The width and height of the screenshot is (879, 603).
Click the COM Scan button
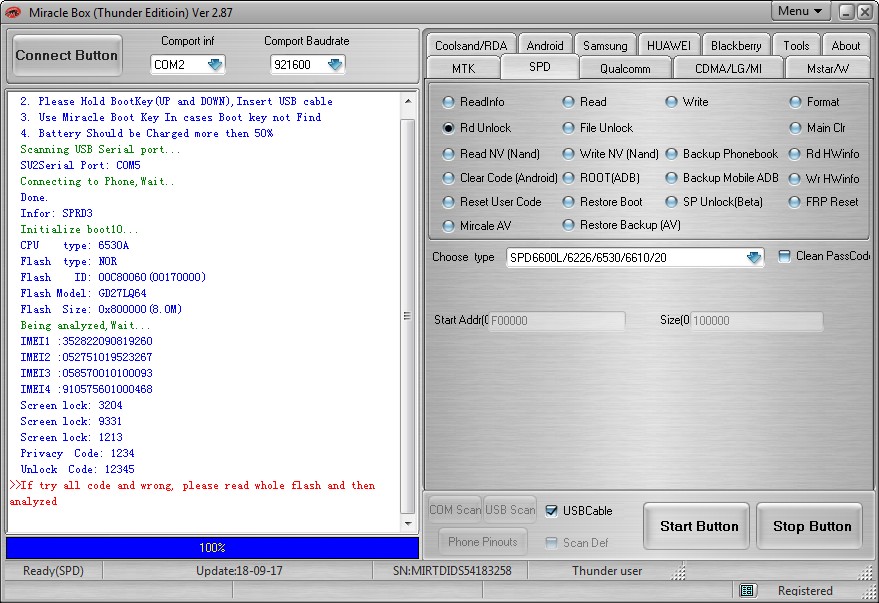point(455,509)
